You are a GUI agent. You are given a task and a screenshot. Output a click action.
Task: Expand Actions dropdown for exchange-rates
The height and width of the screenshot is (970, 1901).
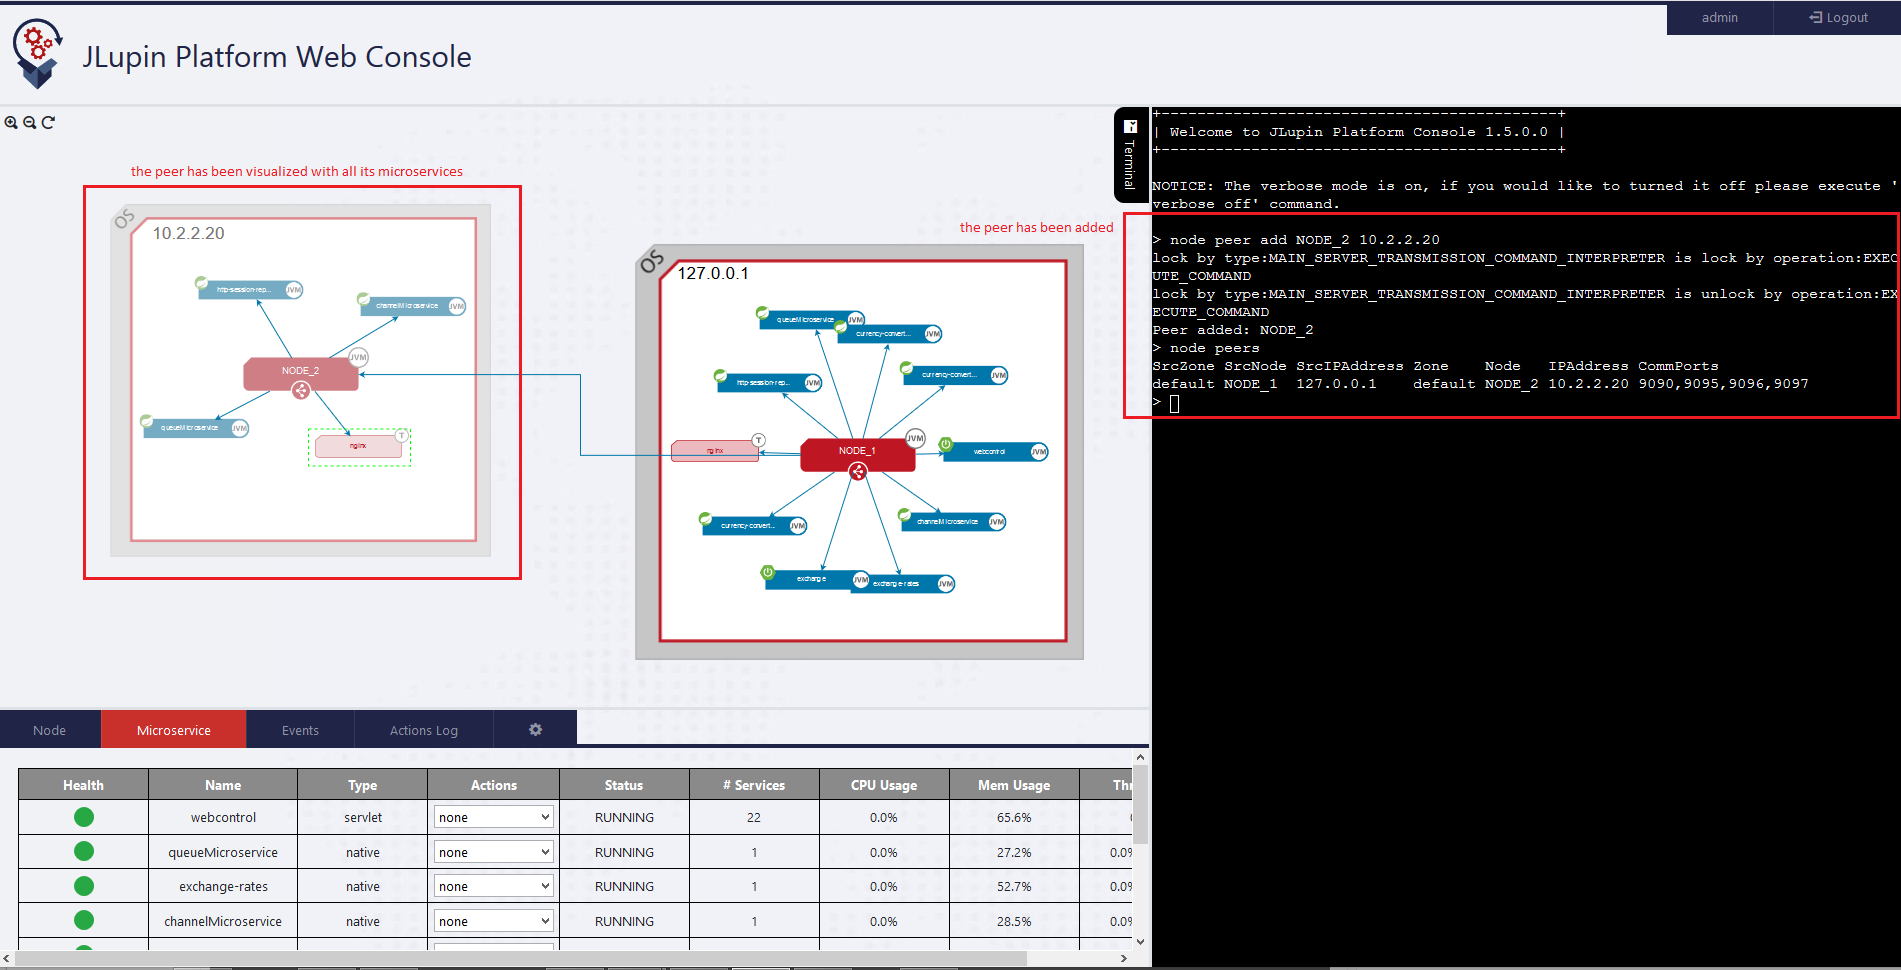pos(494,886)
